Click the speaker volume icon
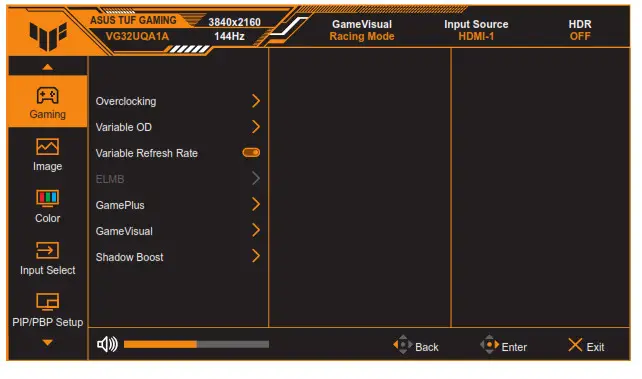The width and height of the screenshot is (642, 379). pos(107,344)
